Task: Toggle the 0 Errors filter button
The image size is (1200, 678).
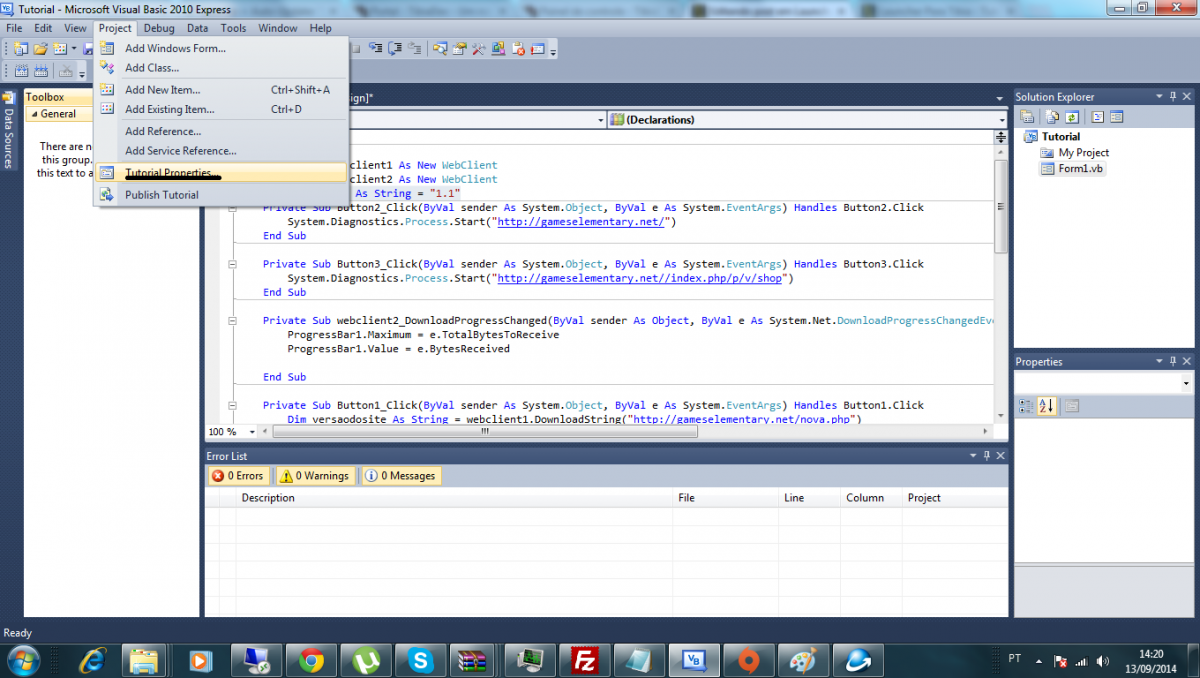Action: 237,476
